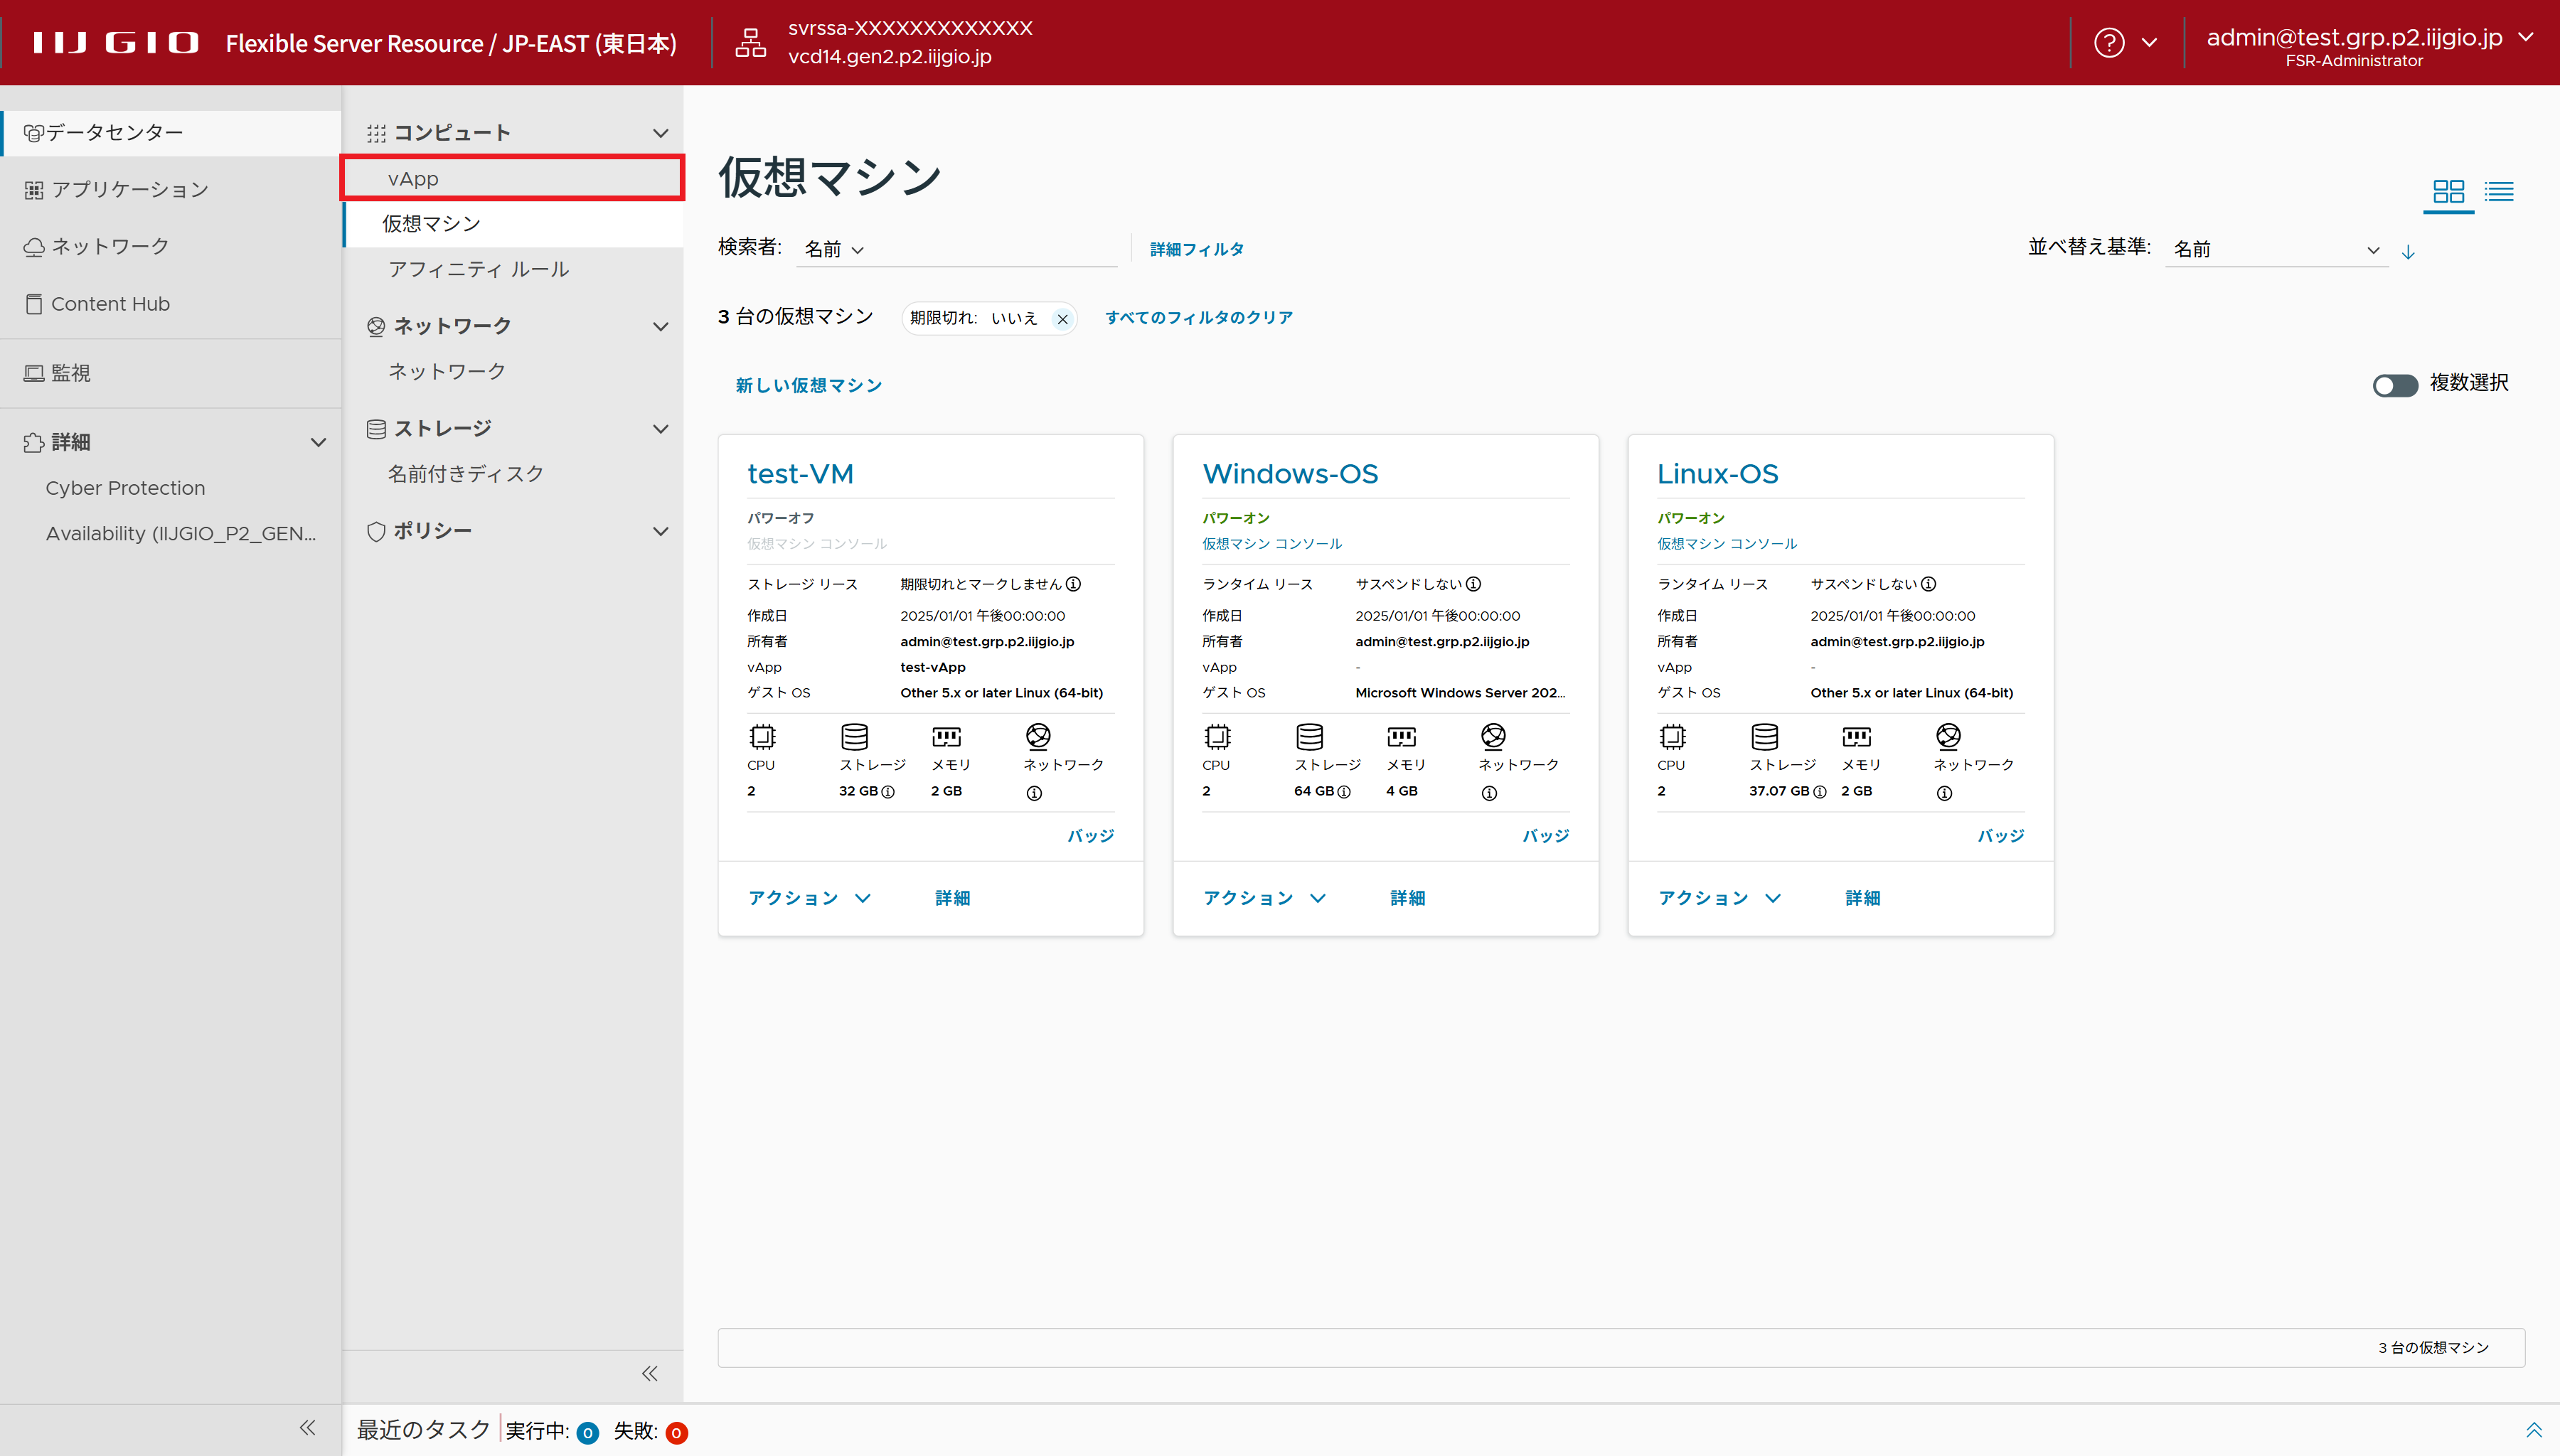The image size is (2560, 1456).
Task: Collapse the コンピュート section
Action: (660, 133)
